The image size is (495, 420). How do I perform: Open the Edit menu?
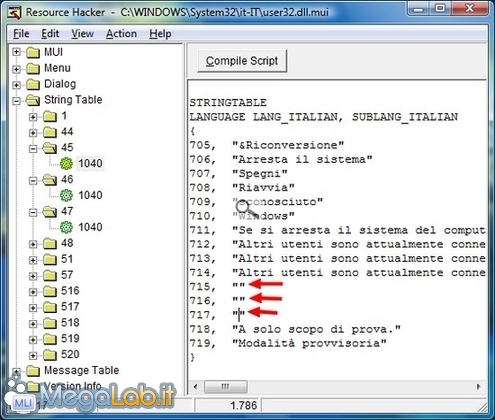click(x=50, y=34)
